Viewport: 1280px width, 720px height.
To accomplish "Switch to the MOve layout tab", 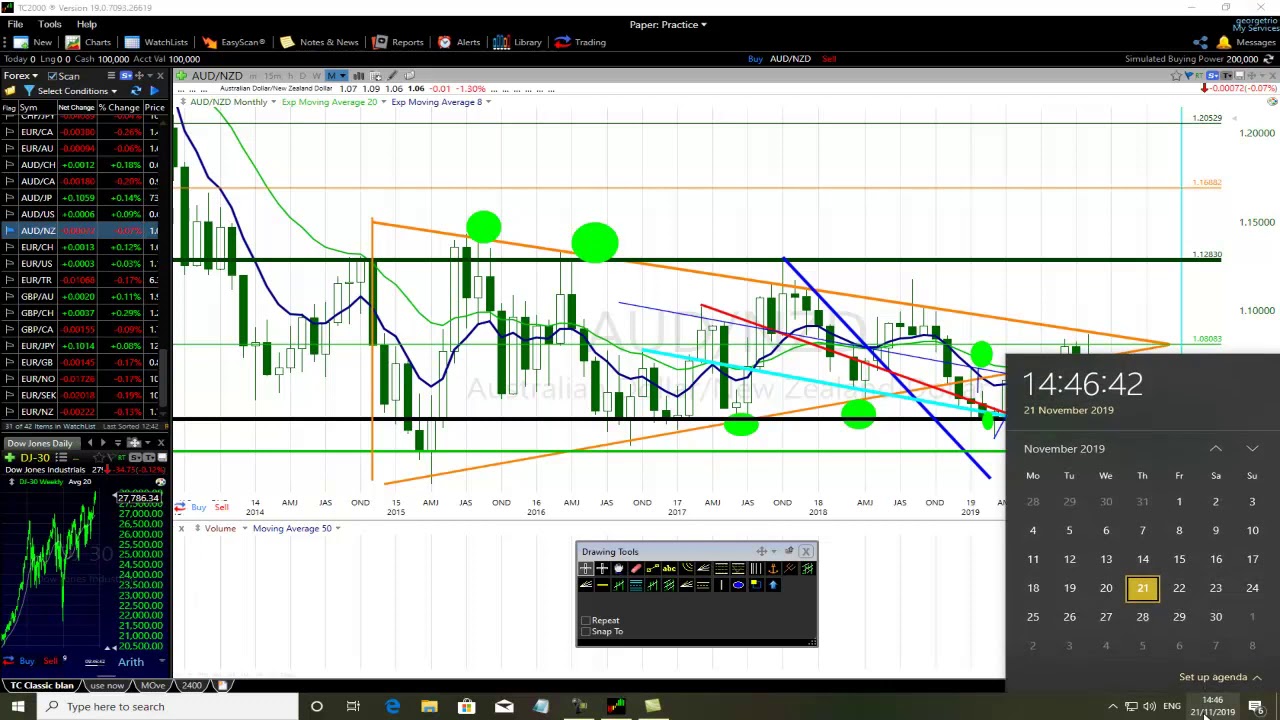I will point(153,685).
